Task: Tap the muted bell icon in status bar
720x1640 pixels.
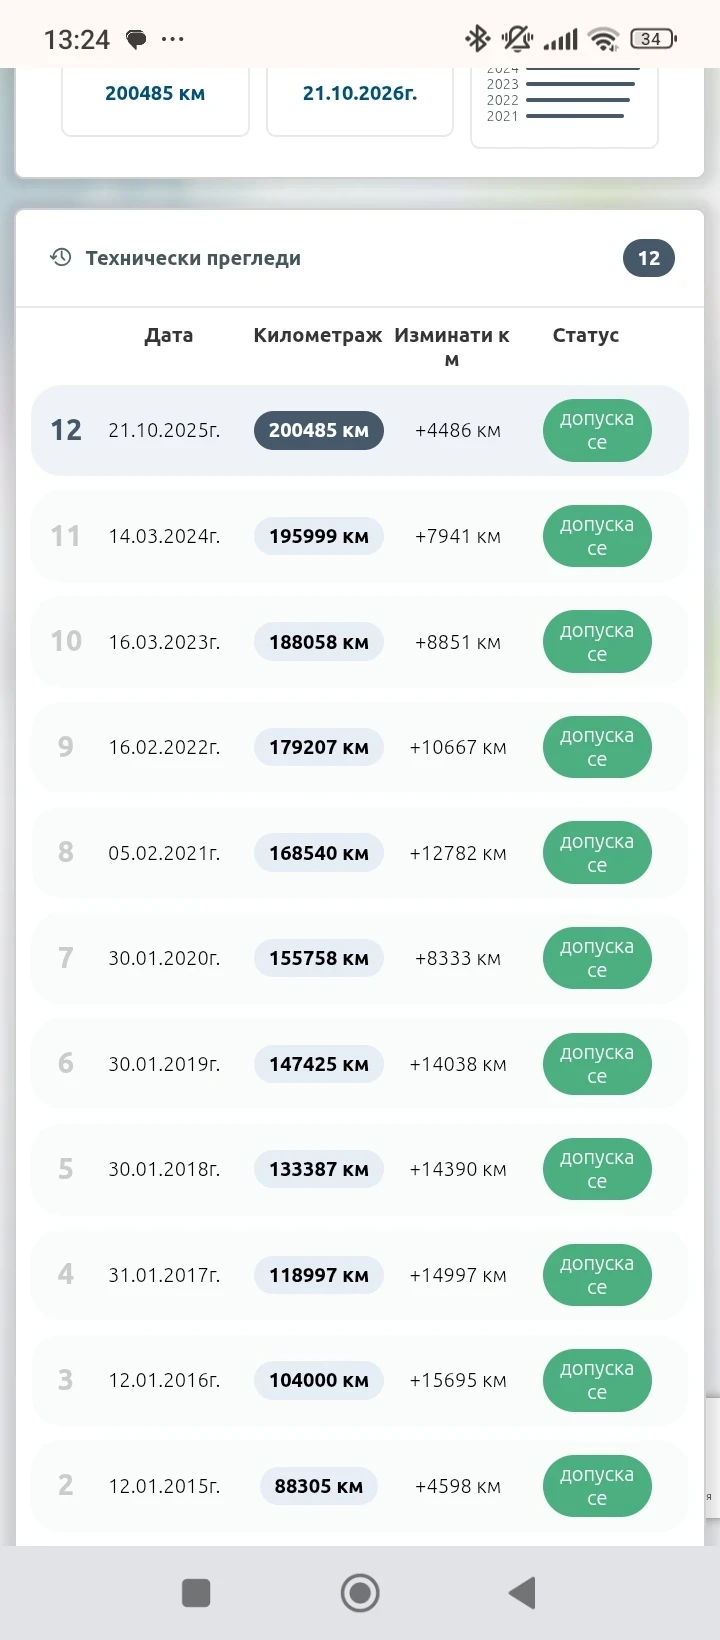Action: click(x=517, y=39)
